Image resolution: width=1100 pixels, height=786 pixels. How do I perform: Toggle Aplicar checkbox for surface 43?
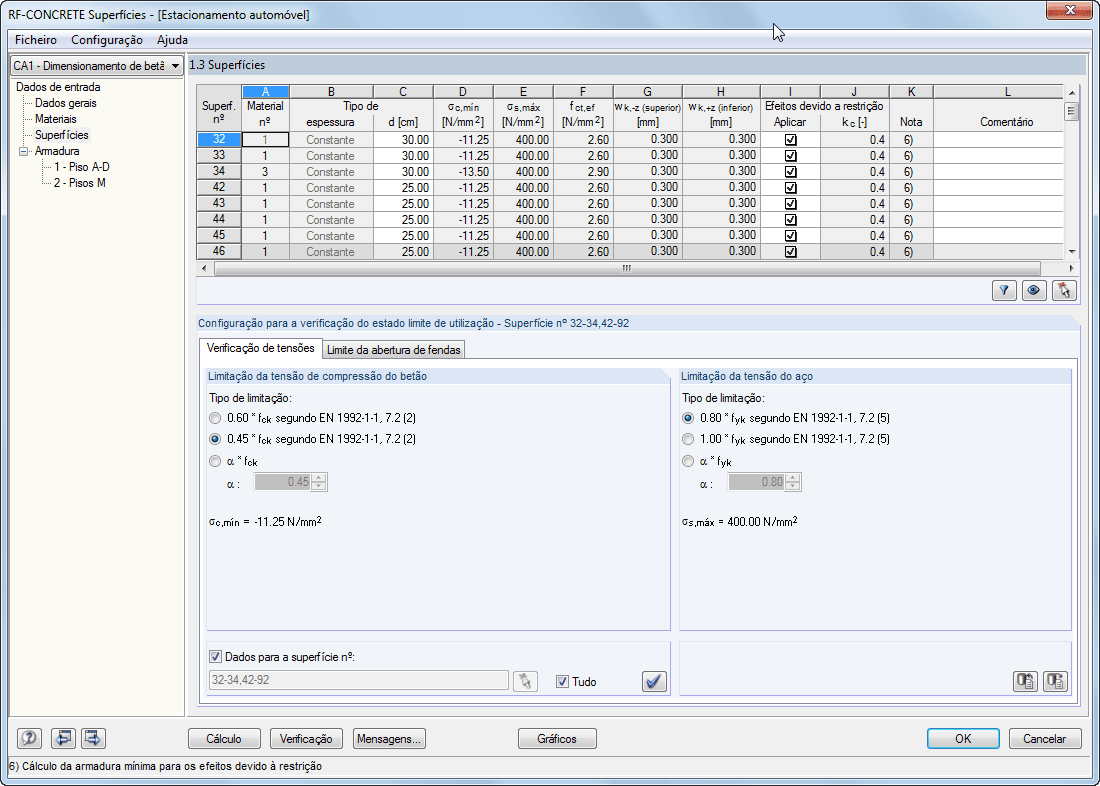tap(791, 204)
